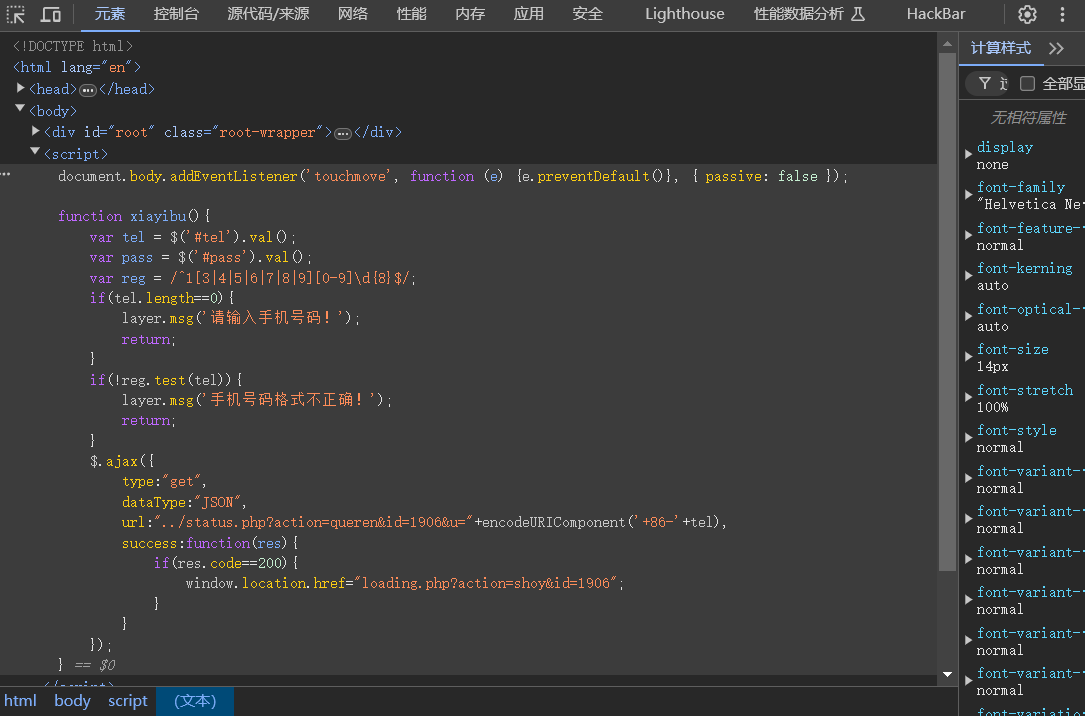Open DevTools settings gear
Image resolution: width=1085 pixels, height=716 pixels.
point(1027,14)
